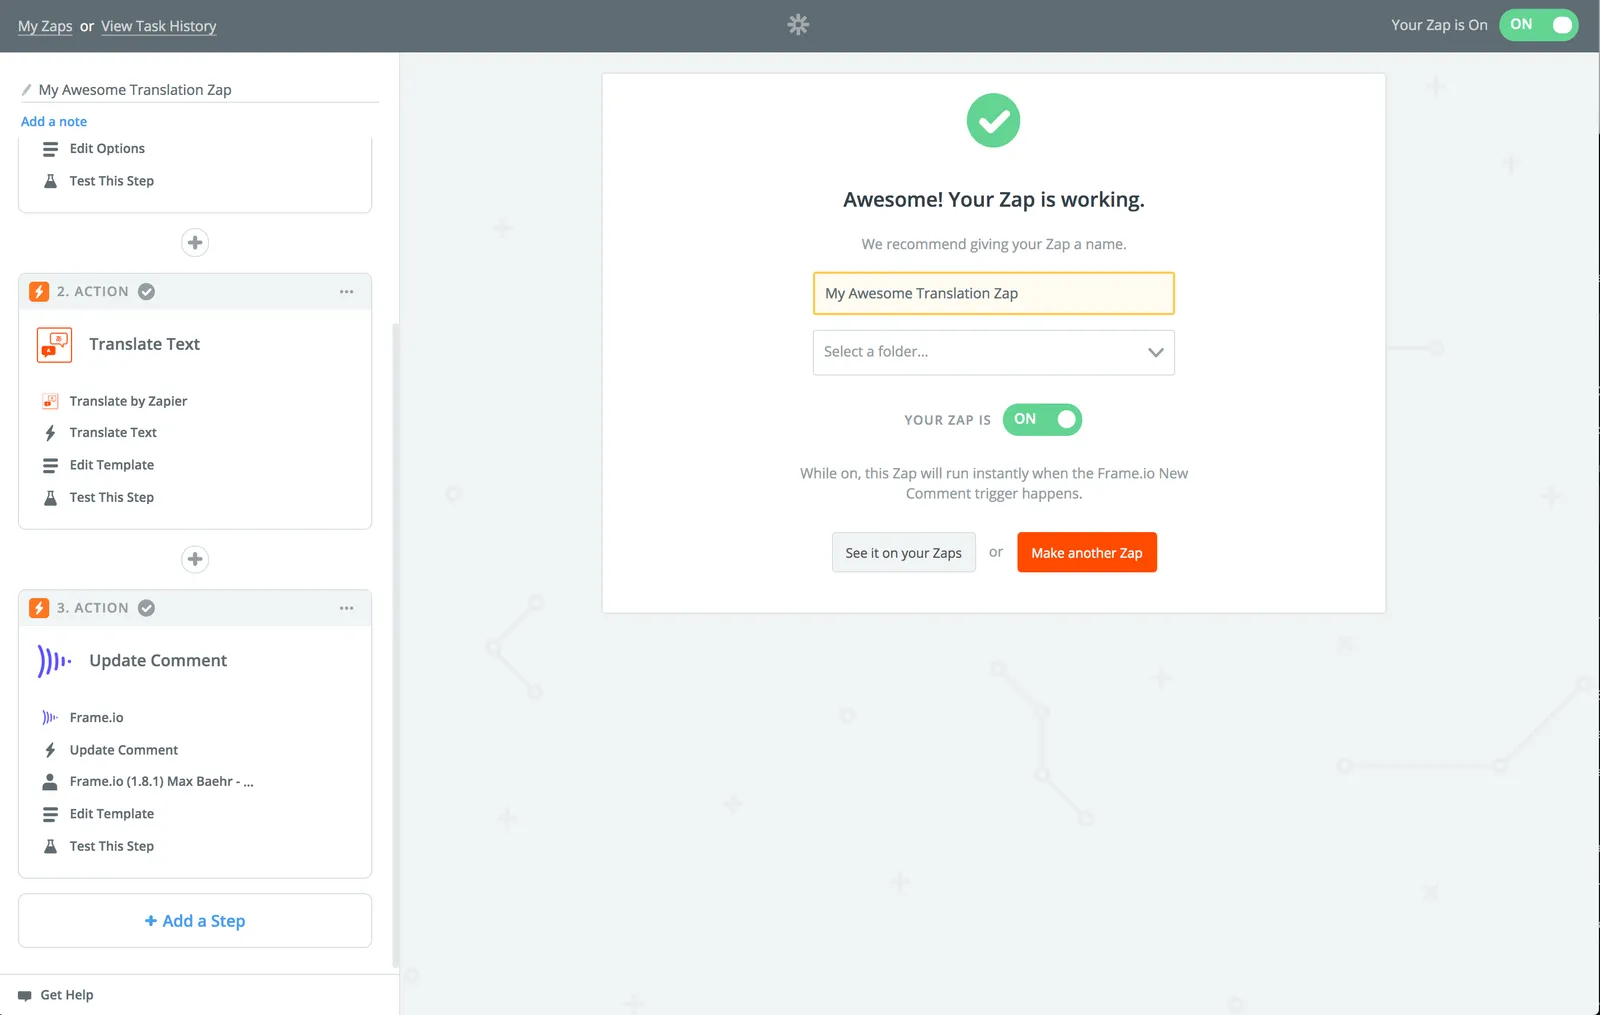
Task: Click the checkmark badge next to 3. ACTION
Action: tap(146, 608)
